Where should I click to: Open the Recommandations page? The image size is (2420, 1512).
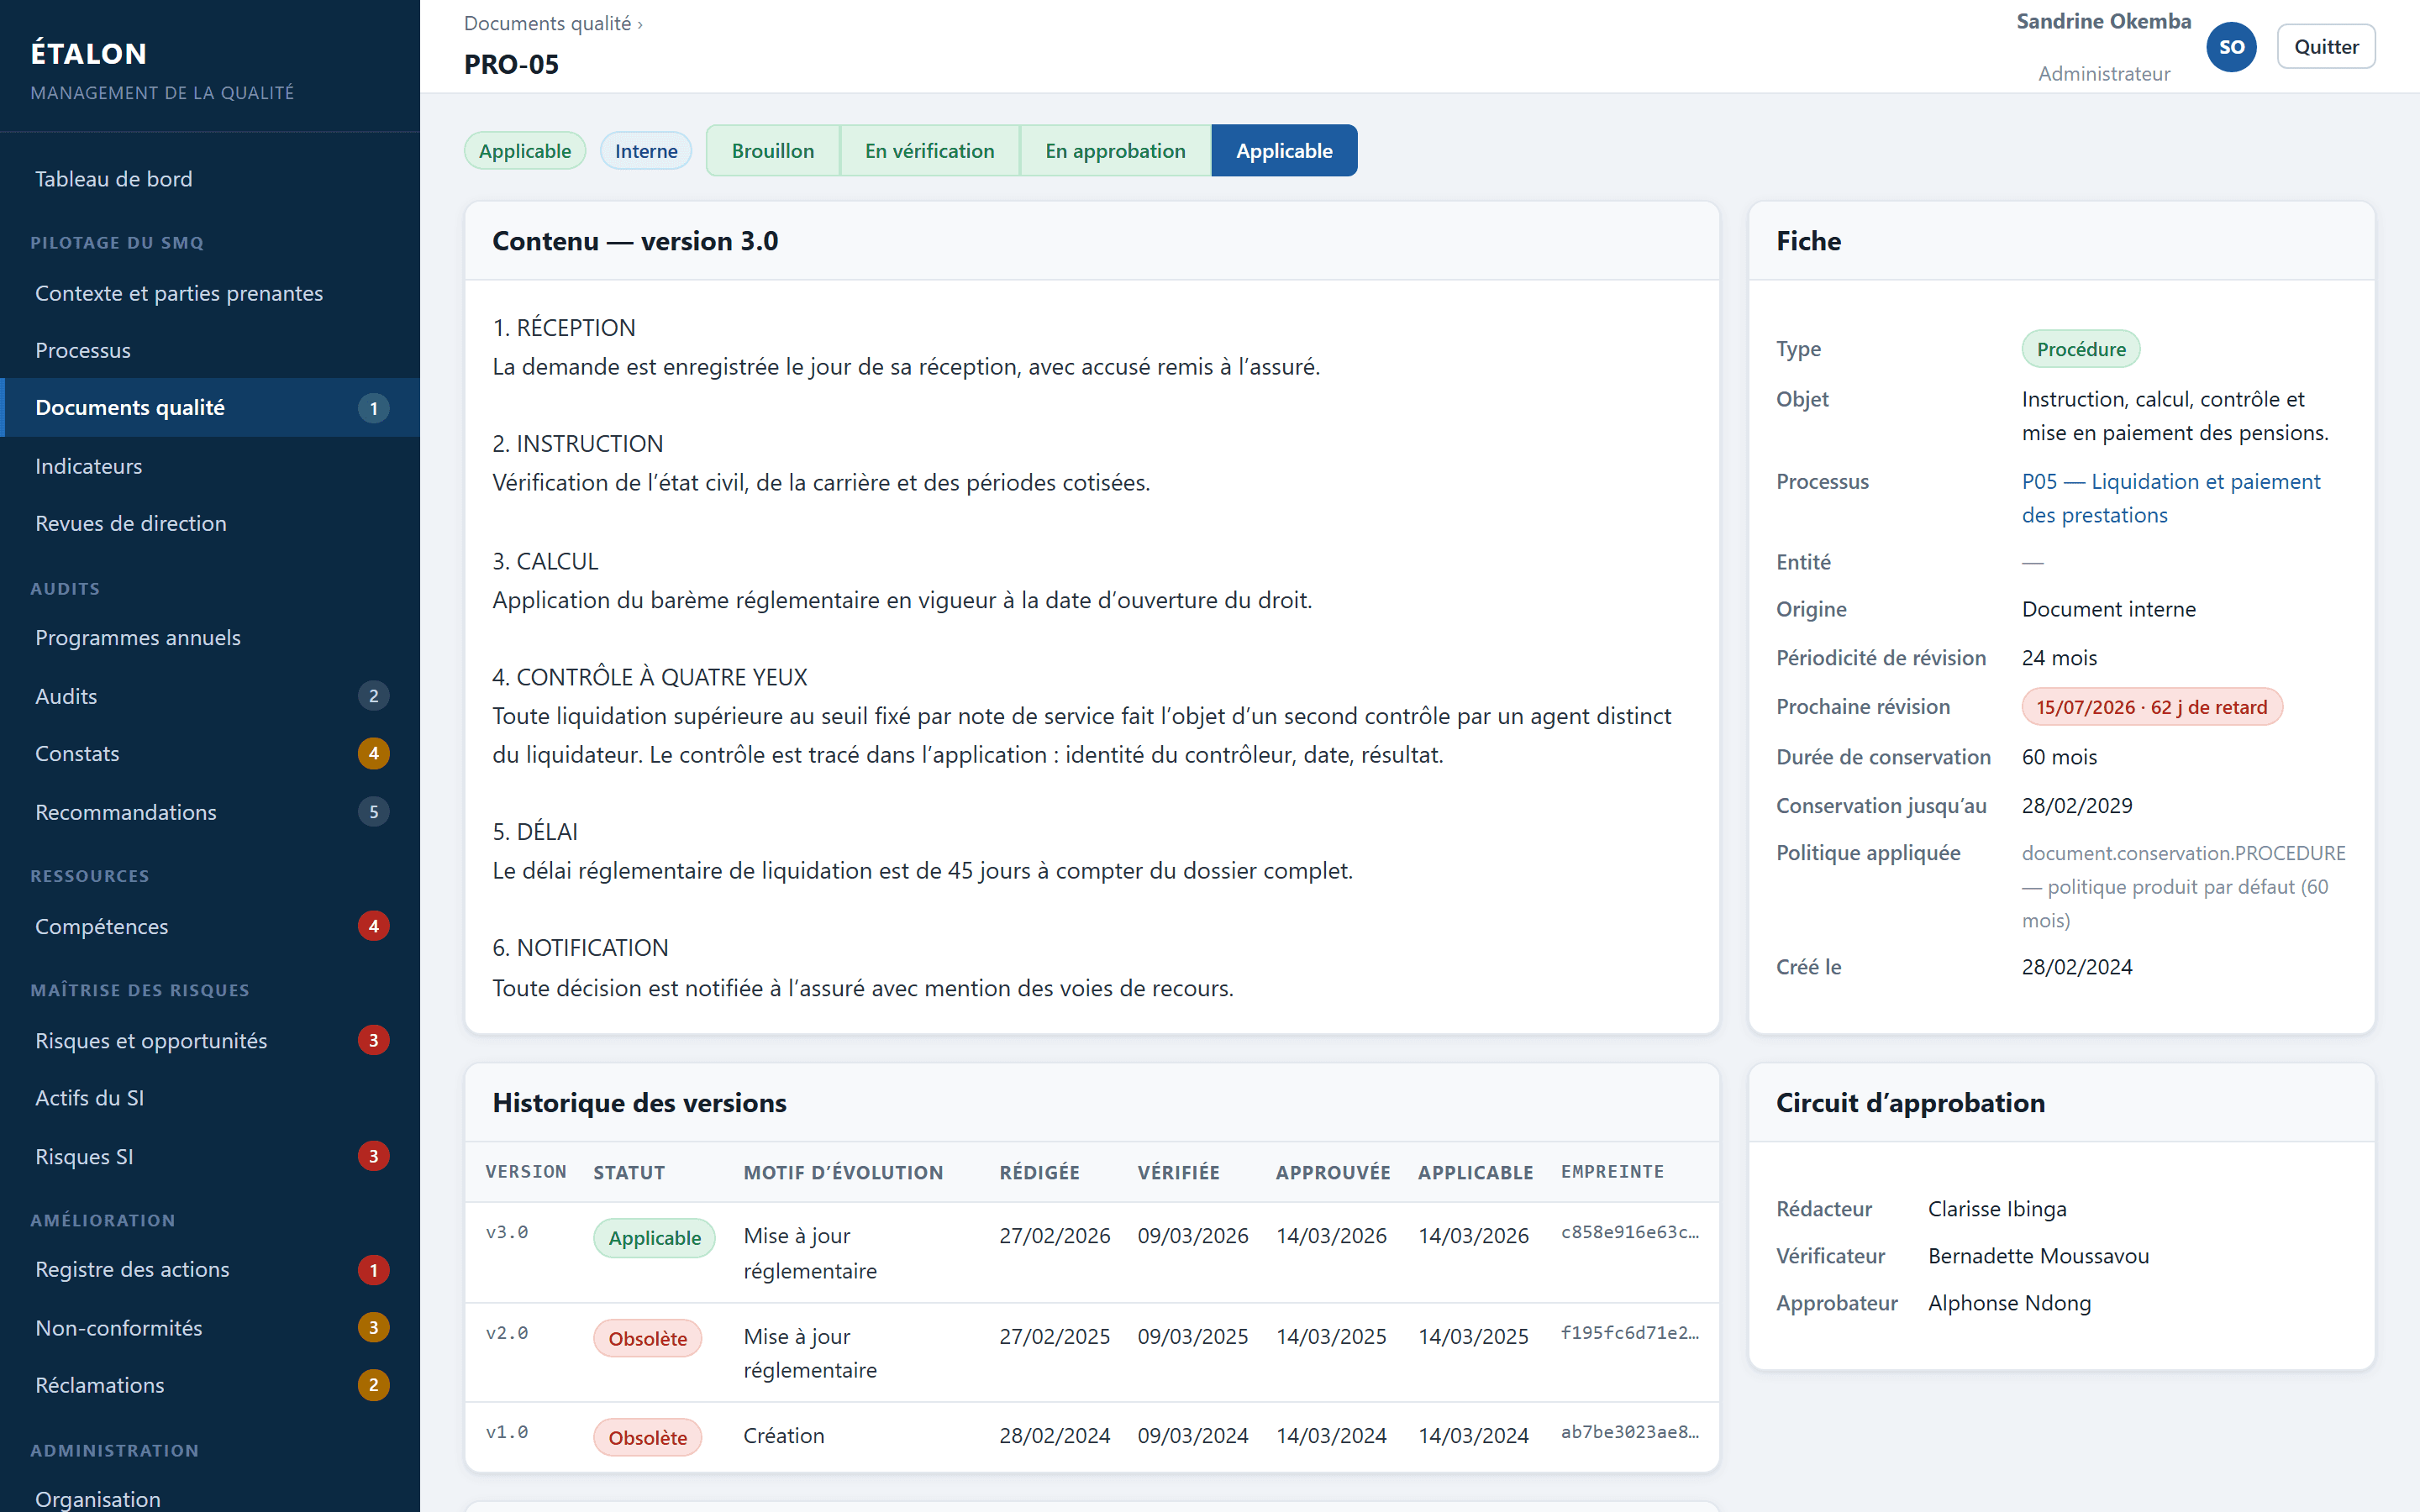[x=210, y=812]
